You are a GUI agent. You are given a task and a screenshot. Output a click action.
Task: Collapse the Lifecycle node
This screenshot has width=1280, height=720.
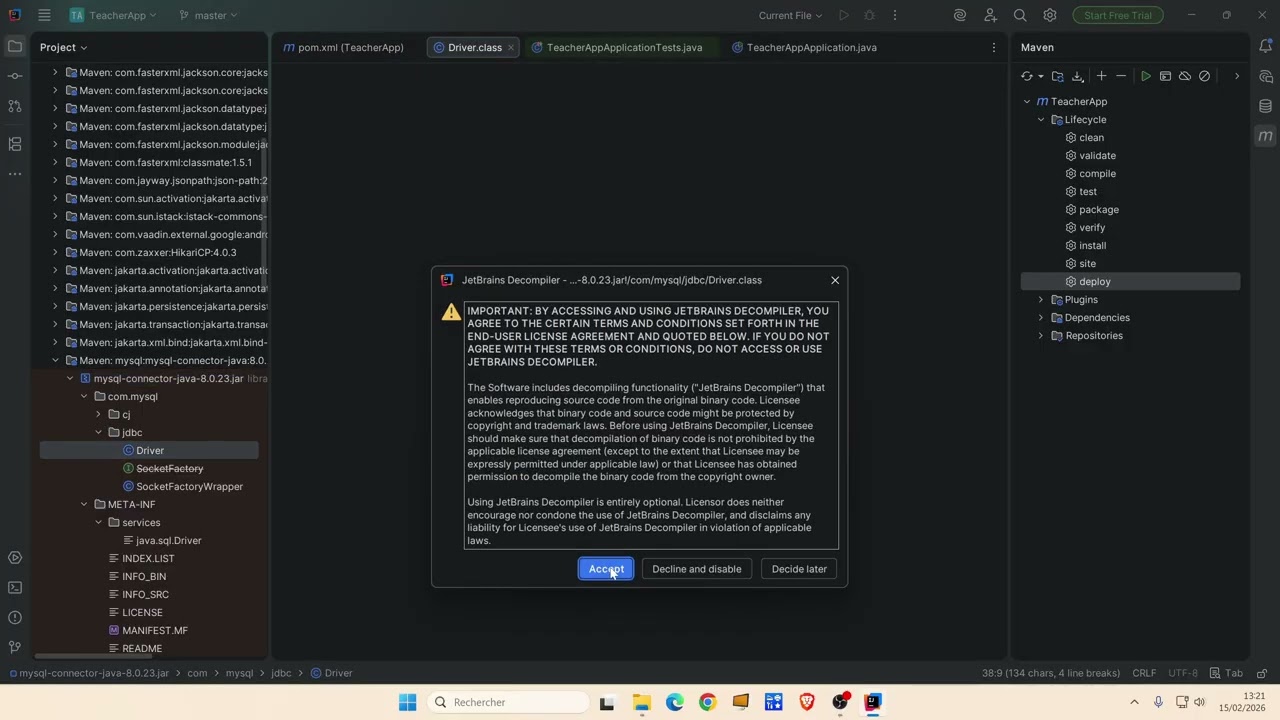(1041, 119)
